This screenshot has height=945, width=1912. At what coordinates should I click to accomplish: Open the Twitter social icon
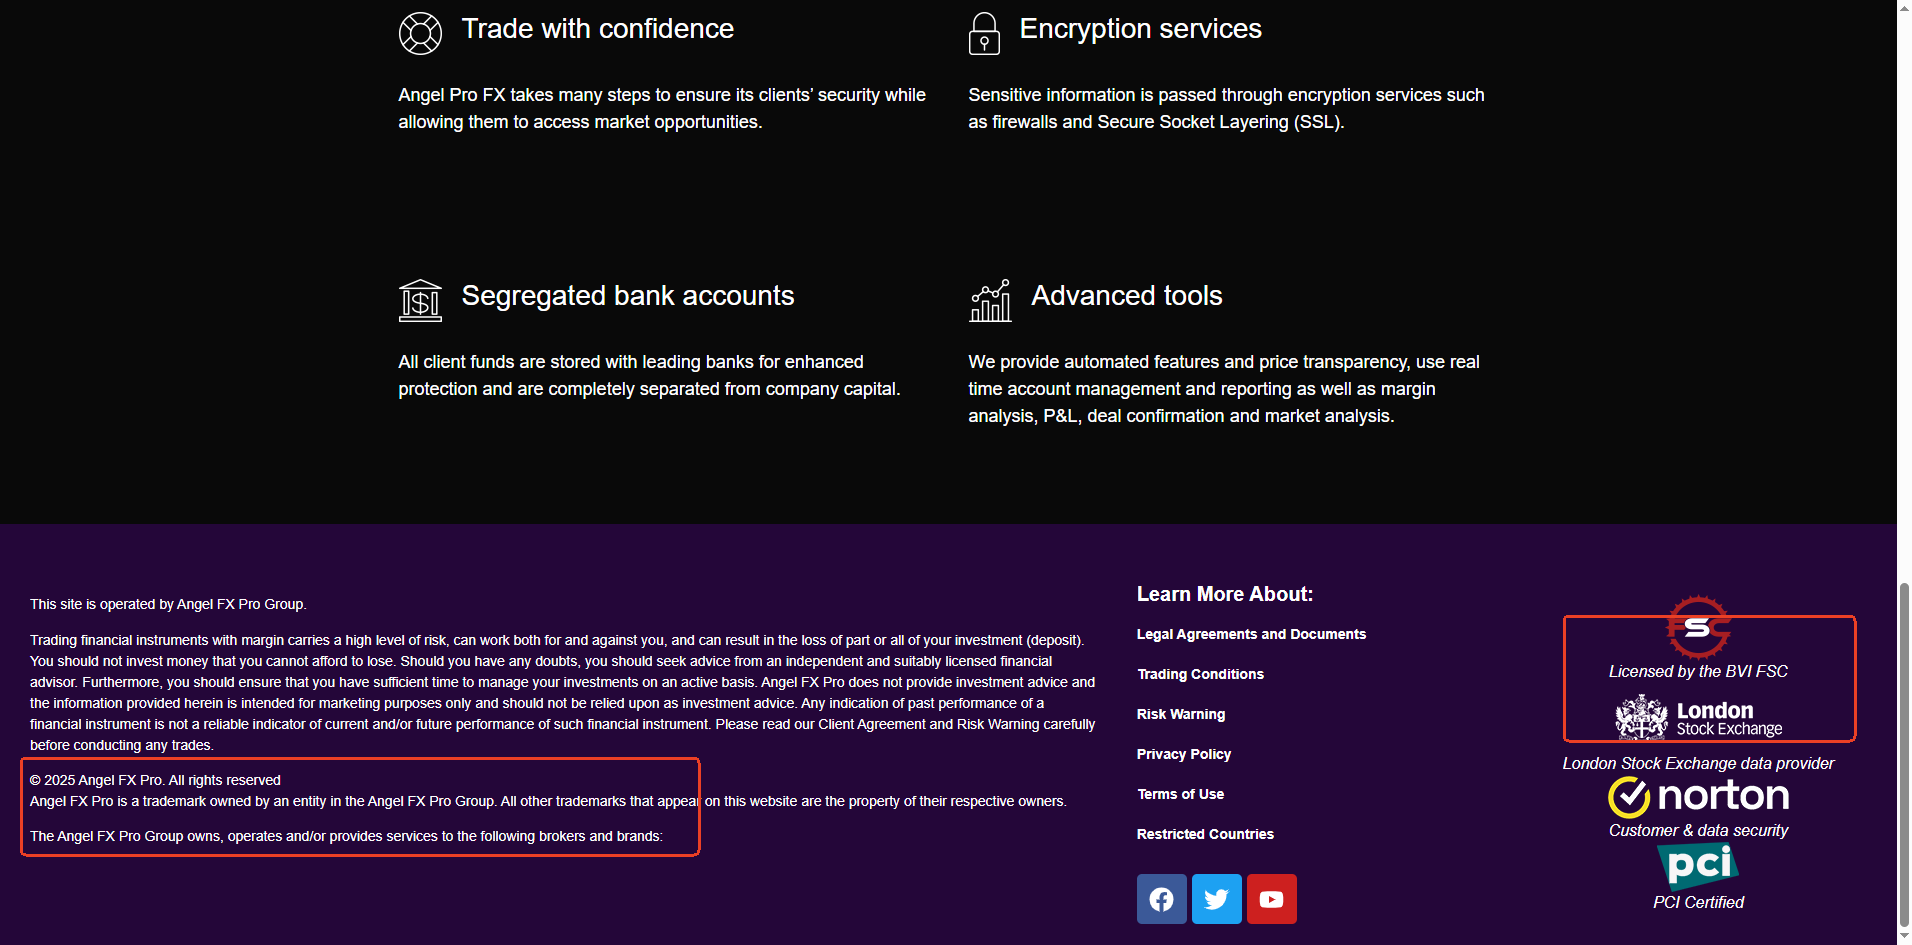[x=1216, y=899]
